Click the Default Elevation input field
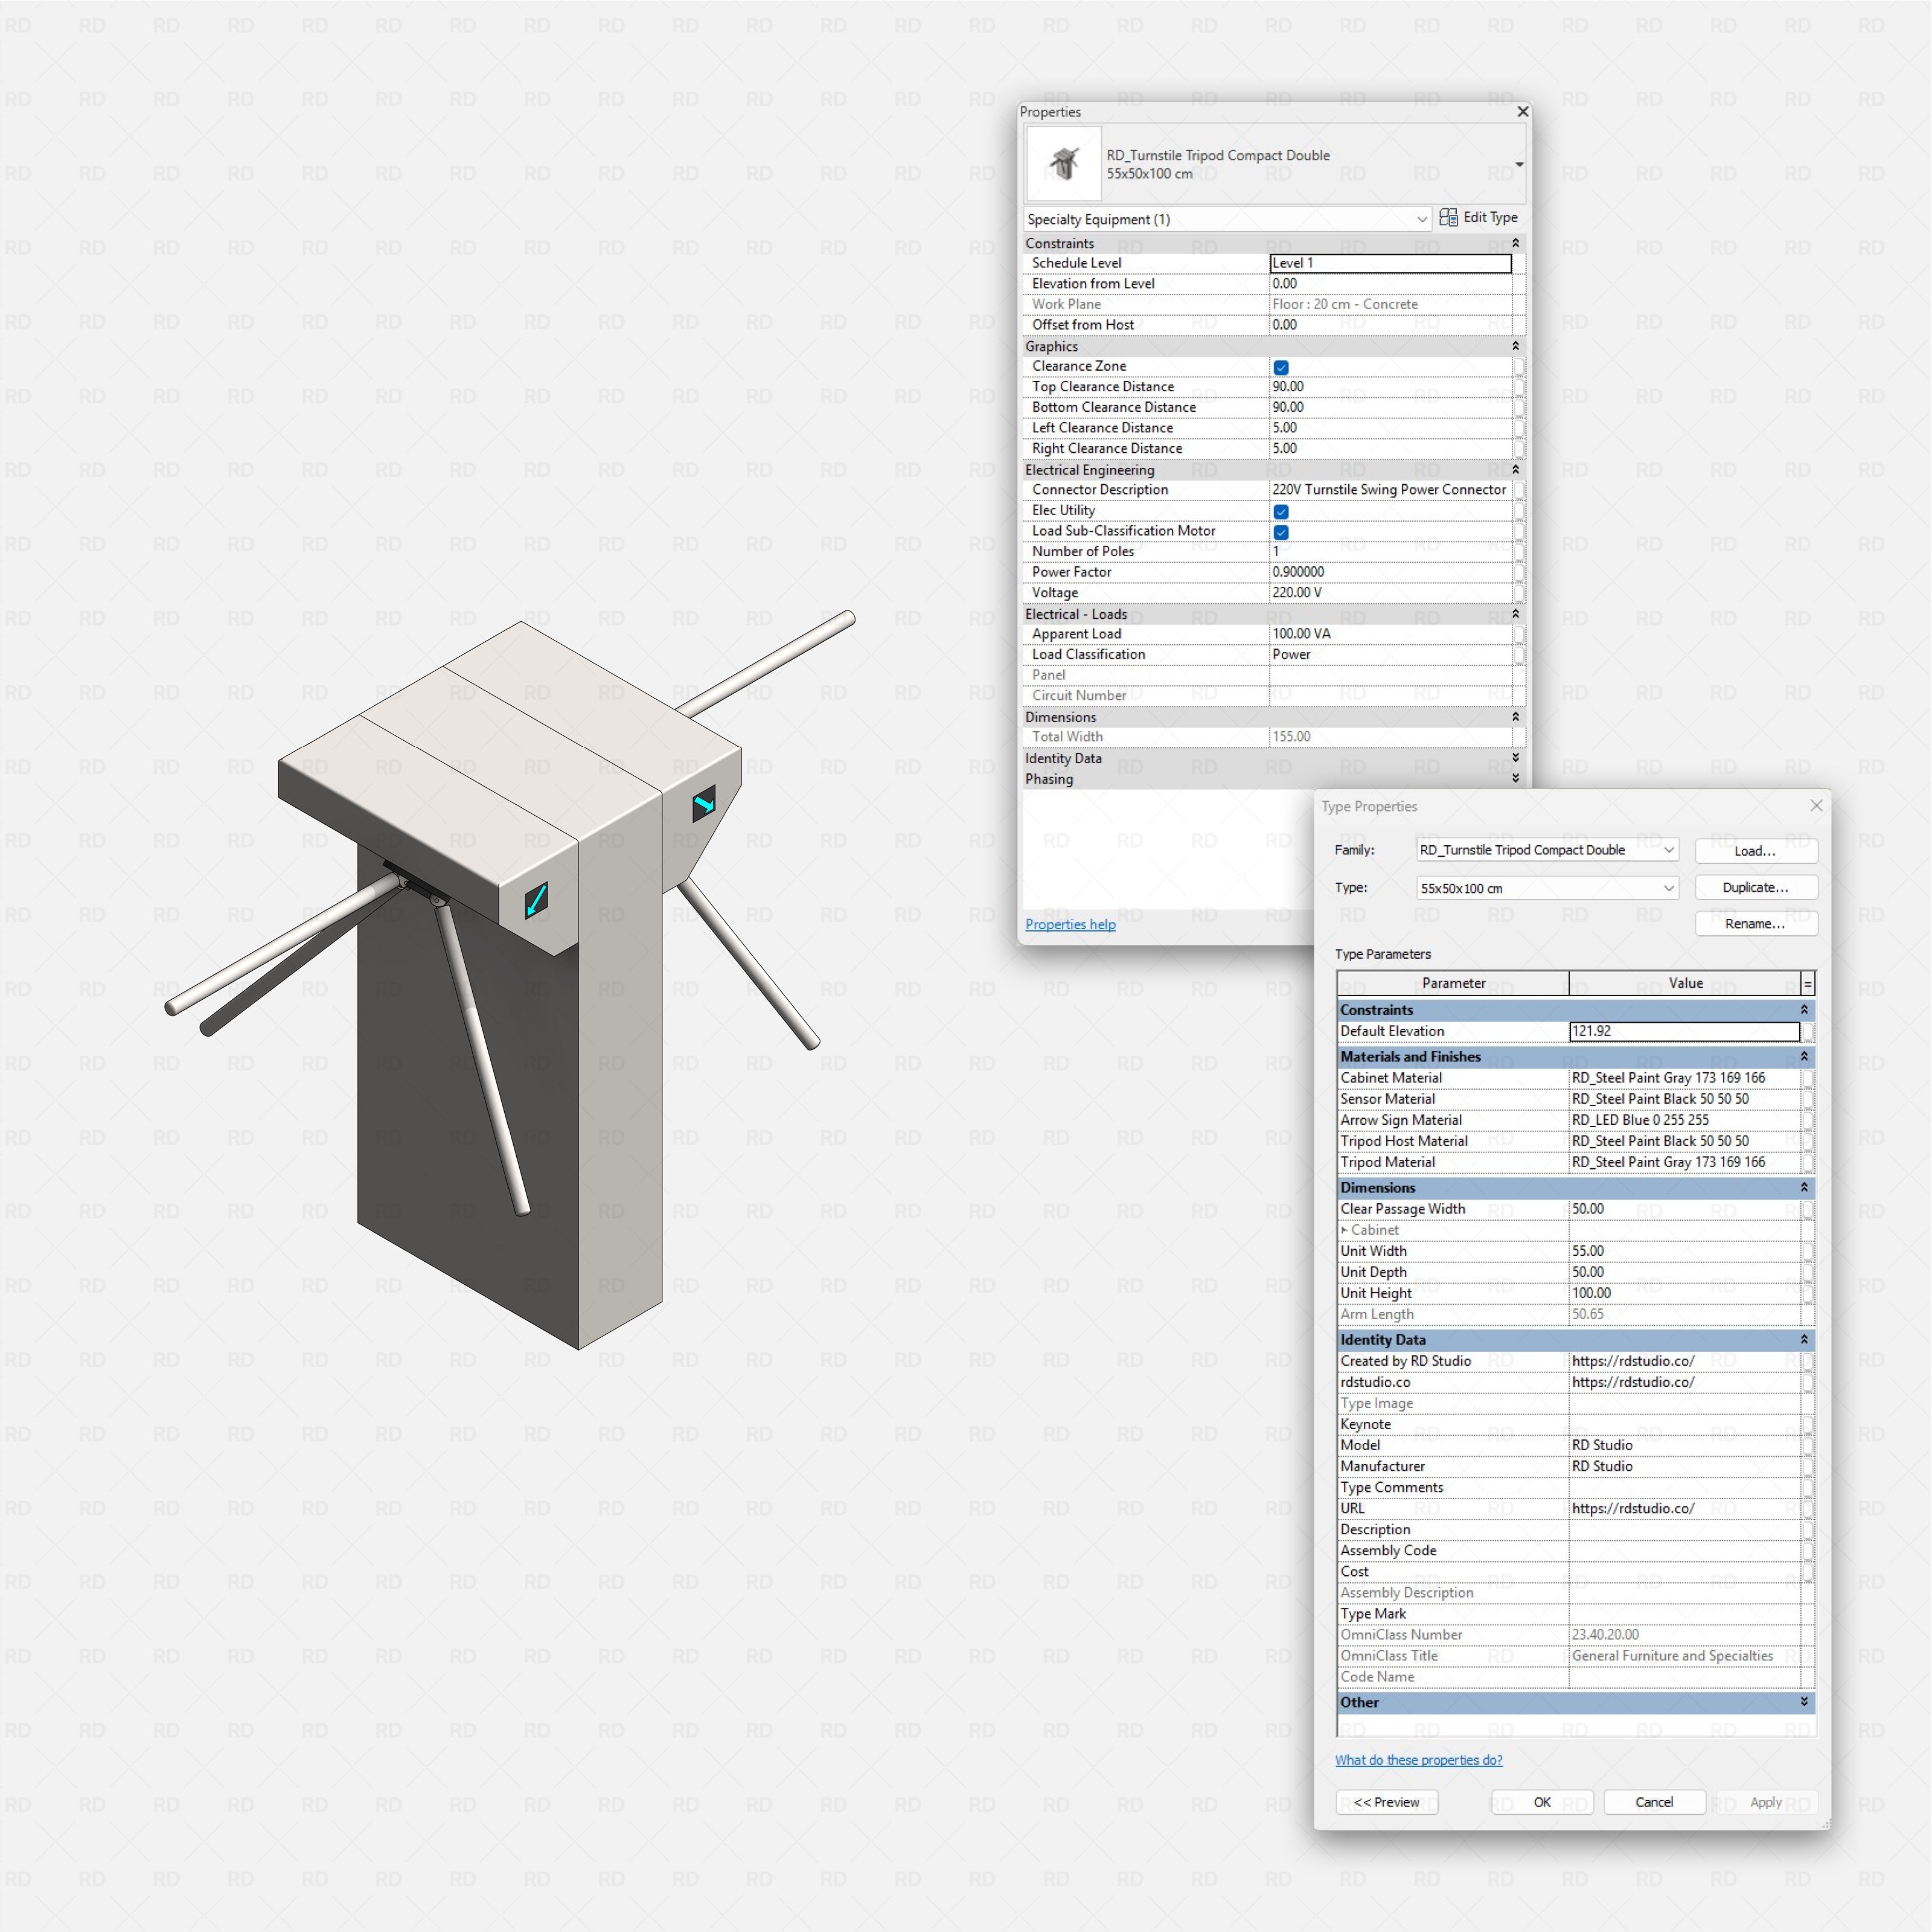 coord(1684,1031)
